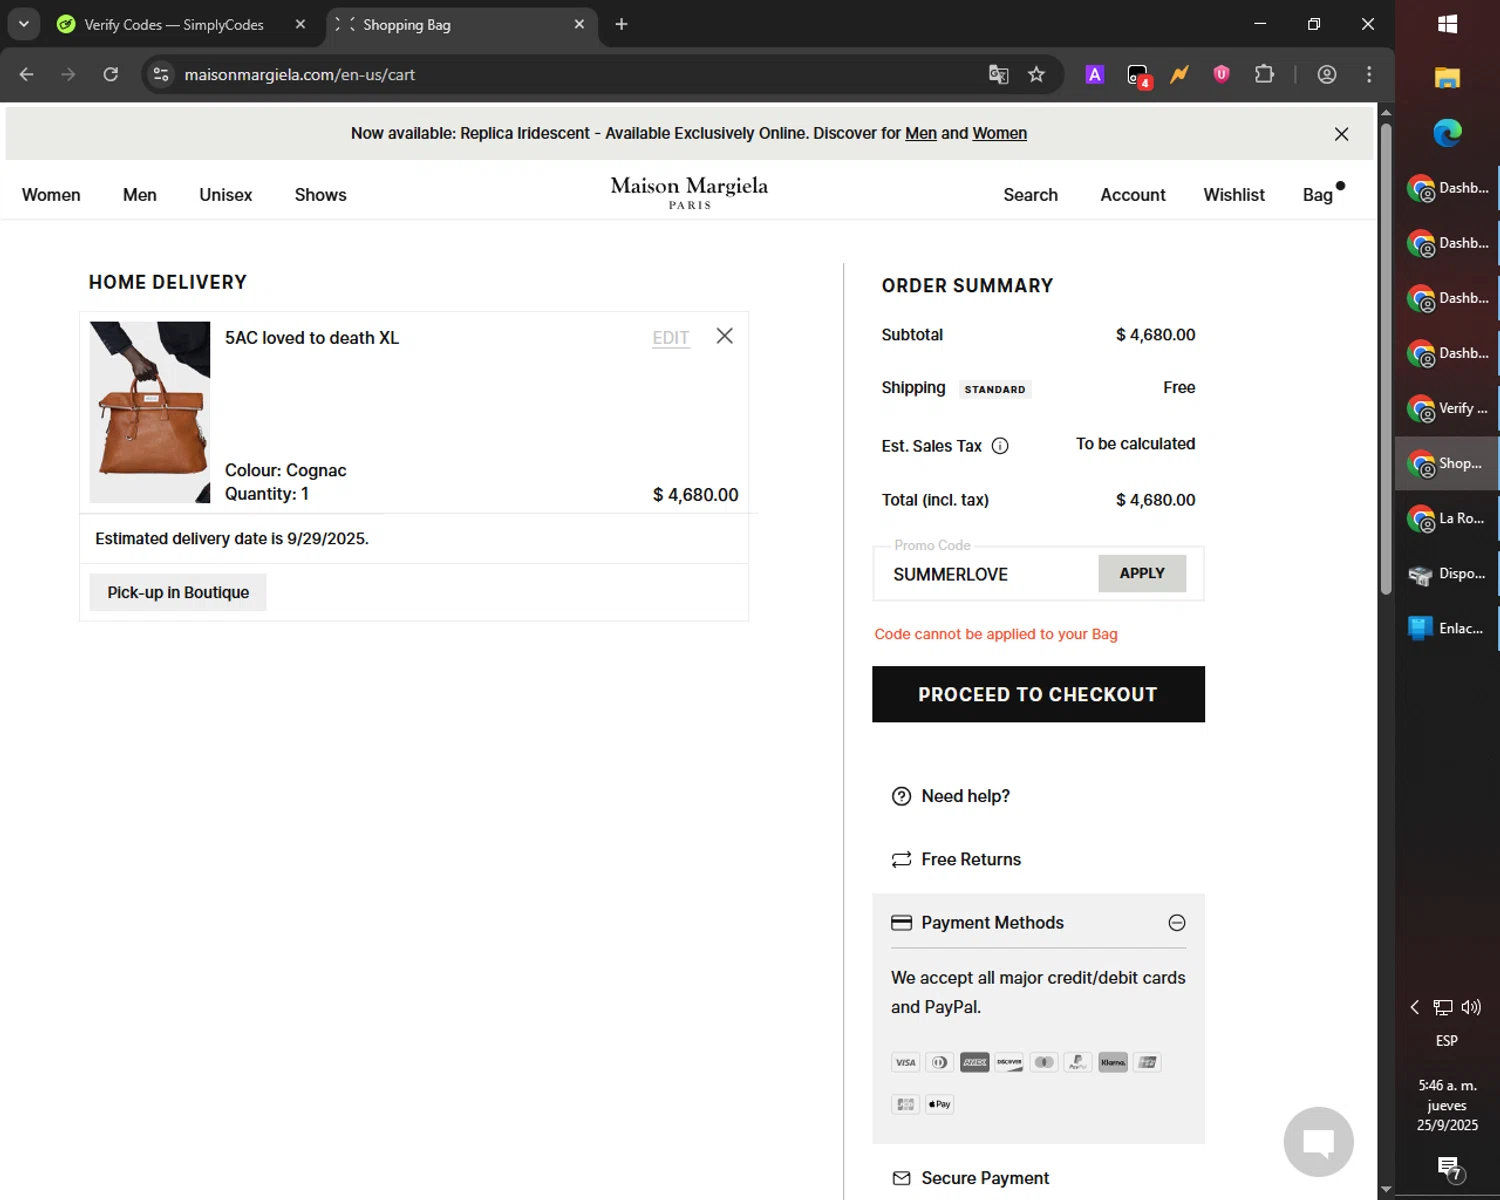Open the Unisex menu
1500x1200 pixels.
coord(226,195)
